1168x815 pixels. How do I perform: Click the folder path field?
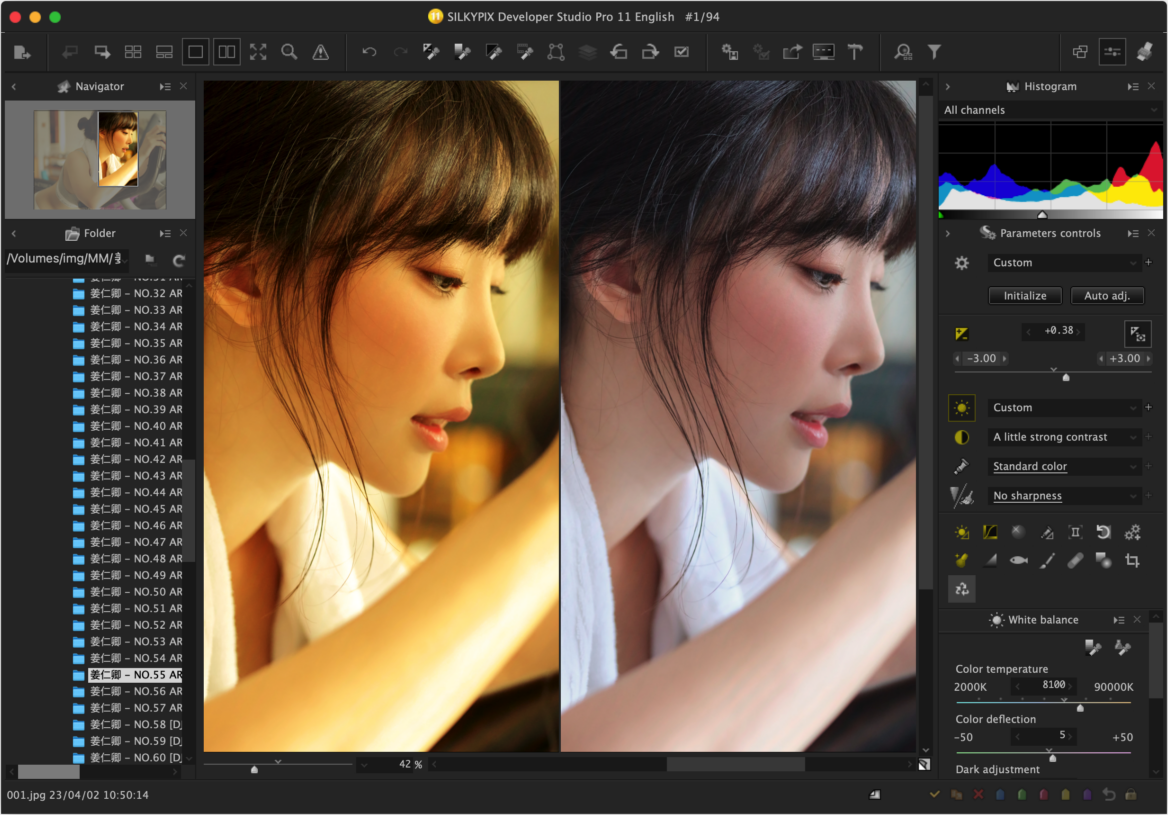66,259
